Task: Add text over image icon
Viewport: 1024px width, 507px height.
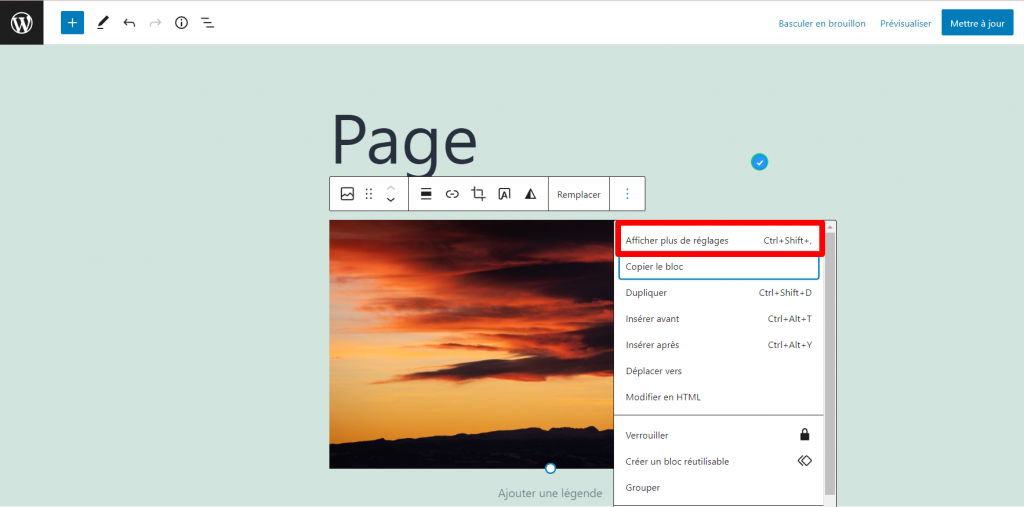Action: [x=504, y=194]
